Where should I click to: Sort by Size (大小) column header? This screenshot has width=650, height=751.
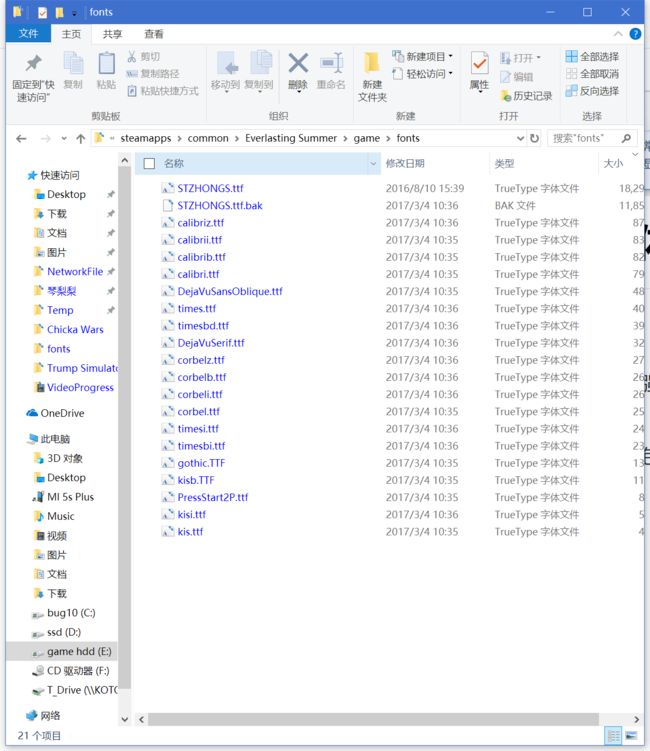pyautogui.click(x=614, y=164)
